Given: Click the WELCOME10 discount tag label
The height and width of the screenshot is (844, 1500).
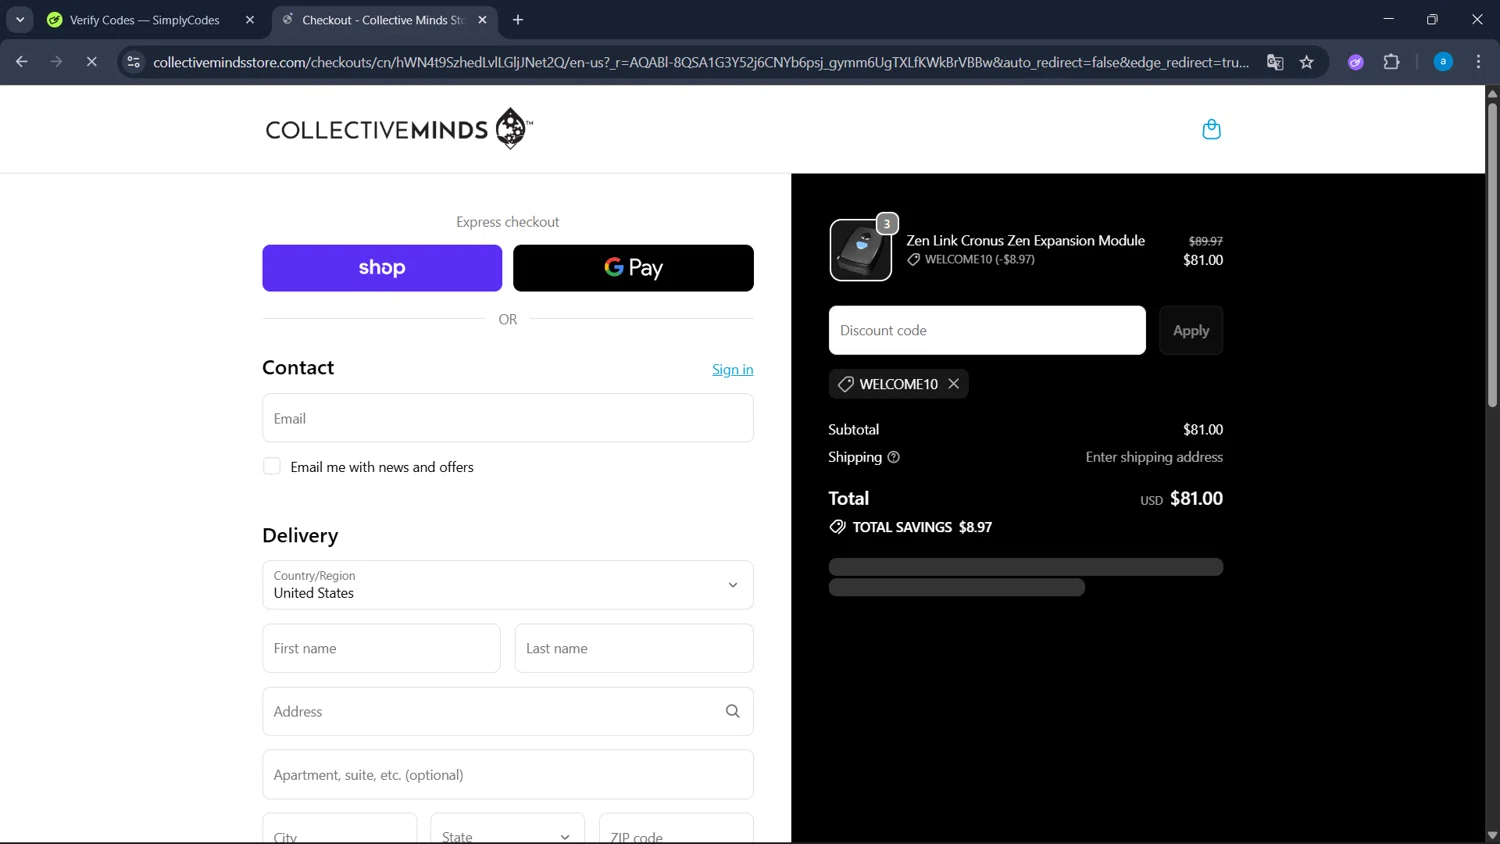Looking at the screenshot, I should point(898,384).
